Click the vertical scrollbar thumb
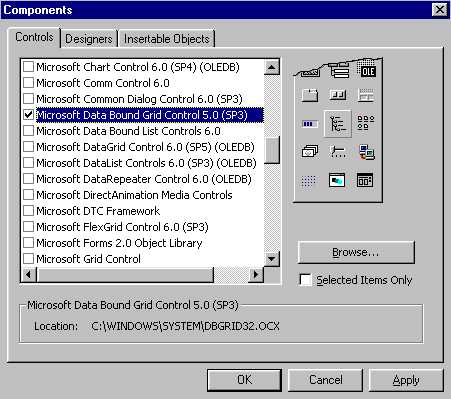The width and height of the screenshot is (451, 399). click(x=272, y=150)
